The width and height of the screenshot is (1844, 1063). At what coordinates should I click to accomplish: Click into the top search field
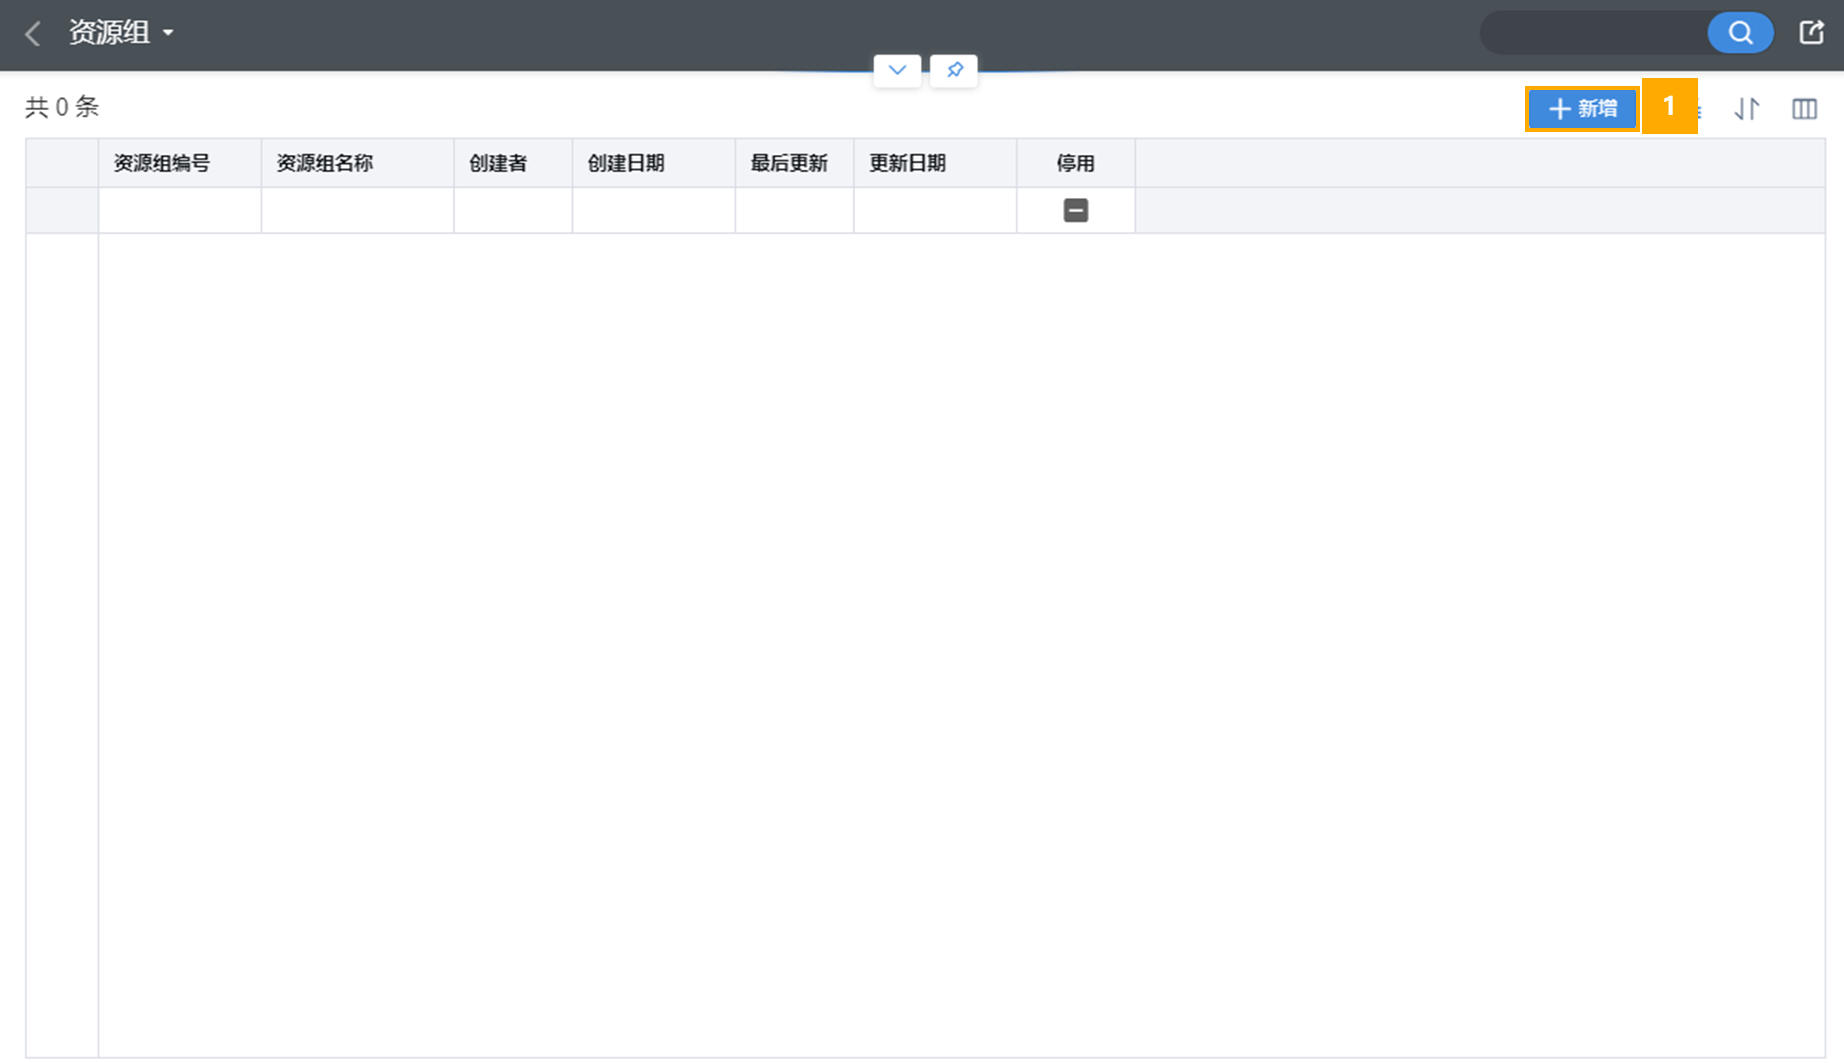pos(1594,32)
